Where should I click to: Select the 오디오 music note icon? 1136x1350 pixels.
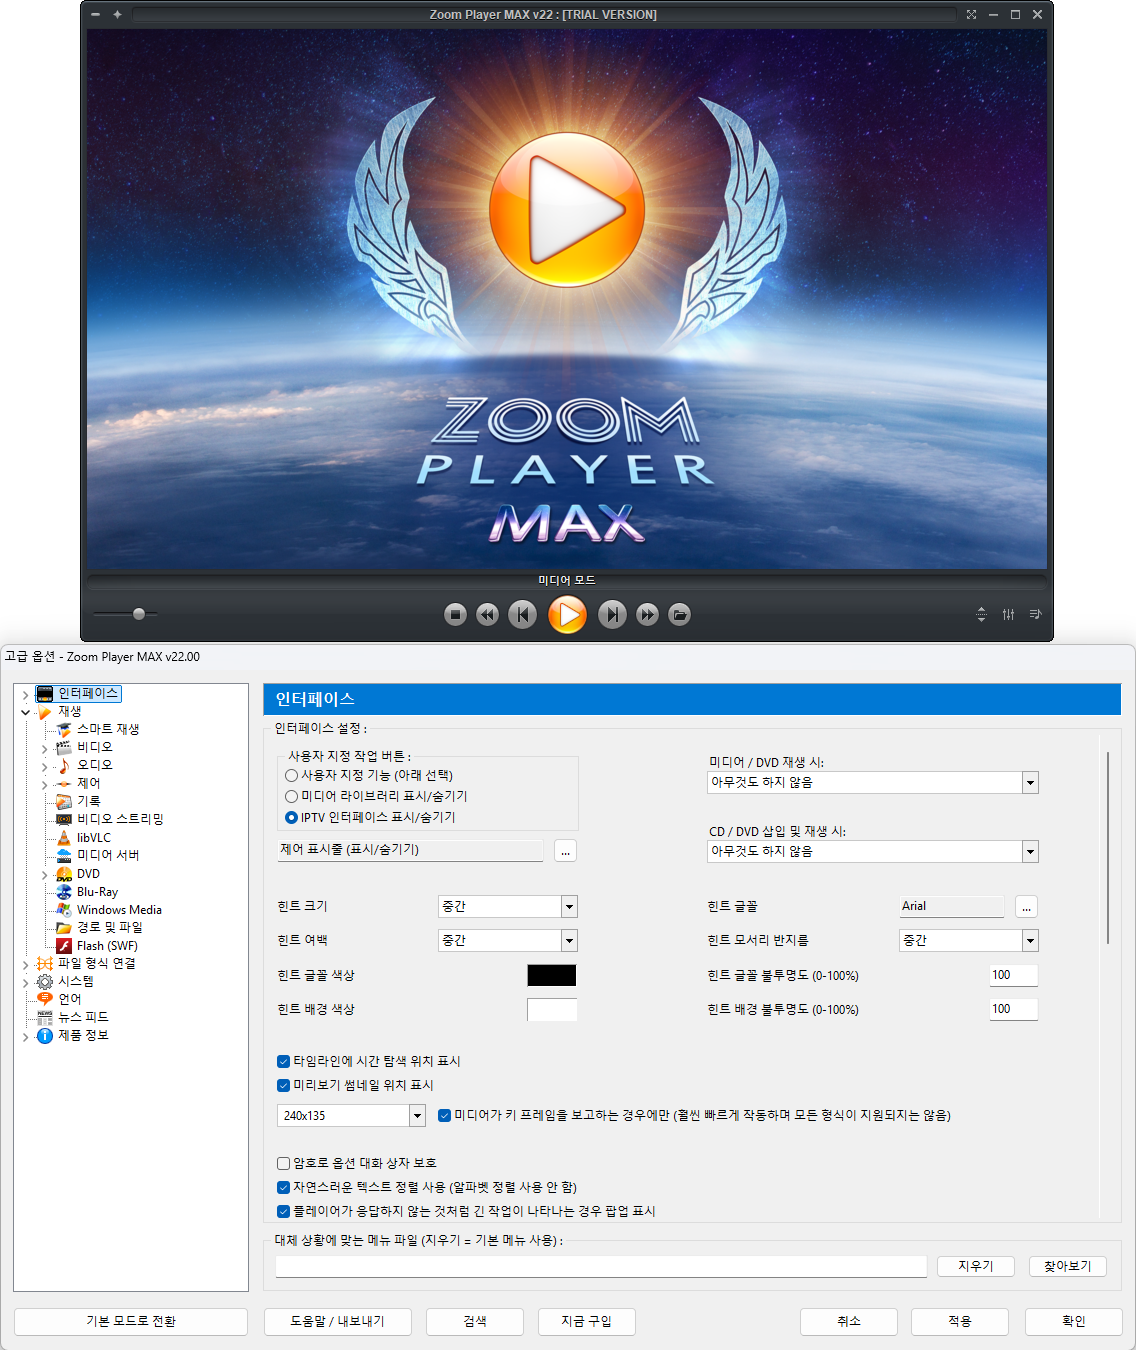pyautogui.click(x=64, y=765)
